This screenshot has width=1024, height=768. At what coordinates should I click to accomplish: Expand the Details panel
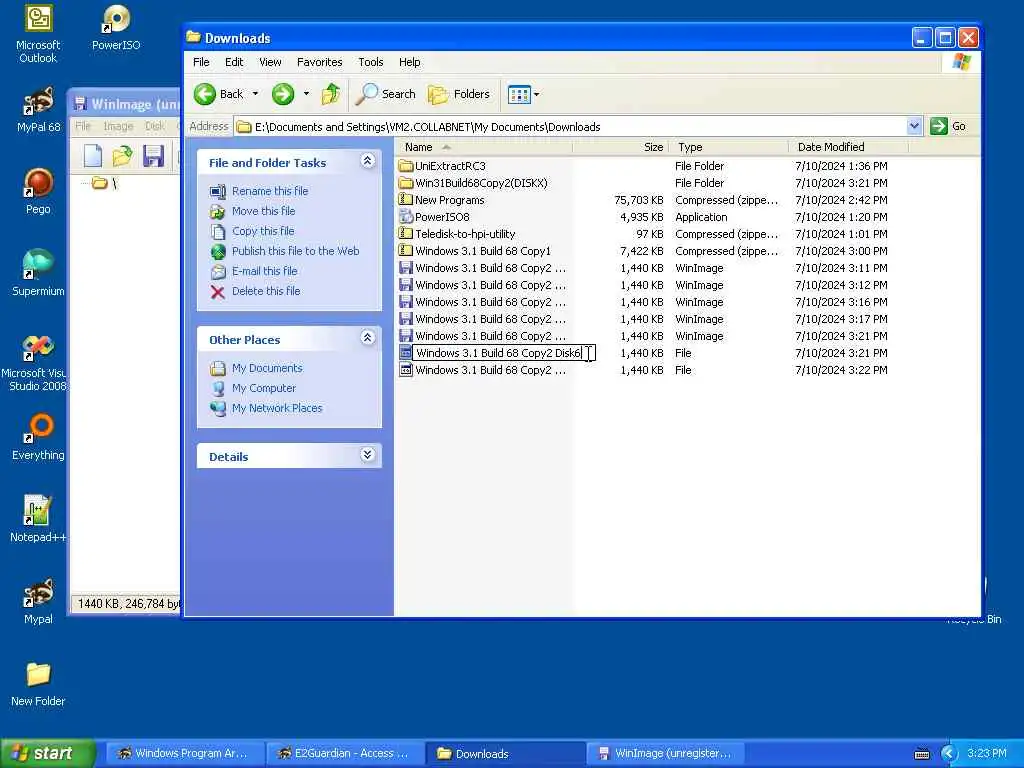[x=368, y=455]
